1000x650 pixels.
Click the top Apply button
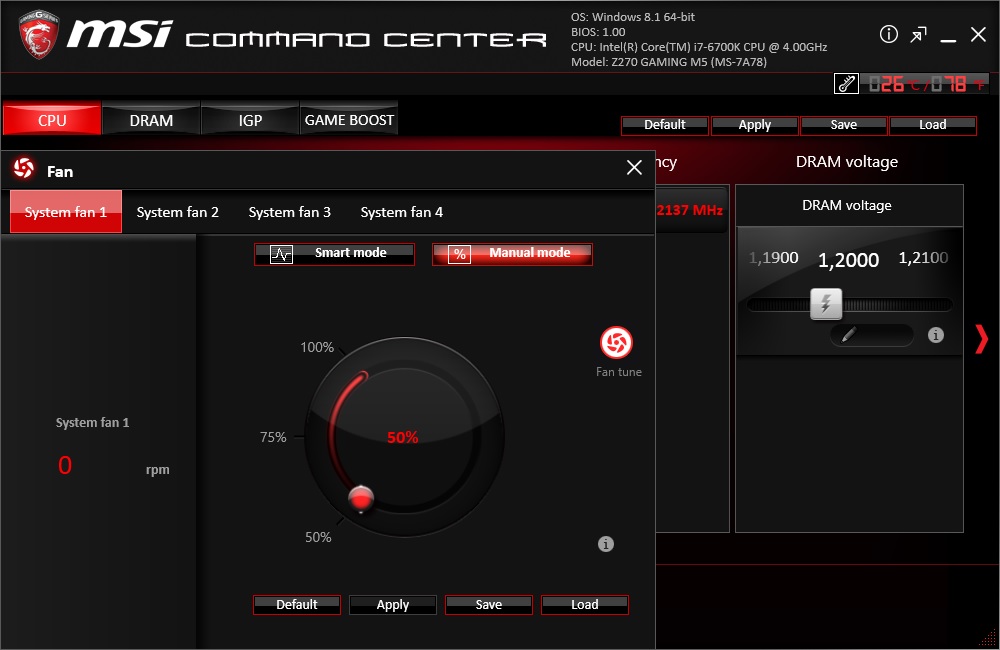(754, 125)
